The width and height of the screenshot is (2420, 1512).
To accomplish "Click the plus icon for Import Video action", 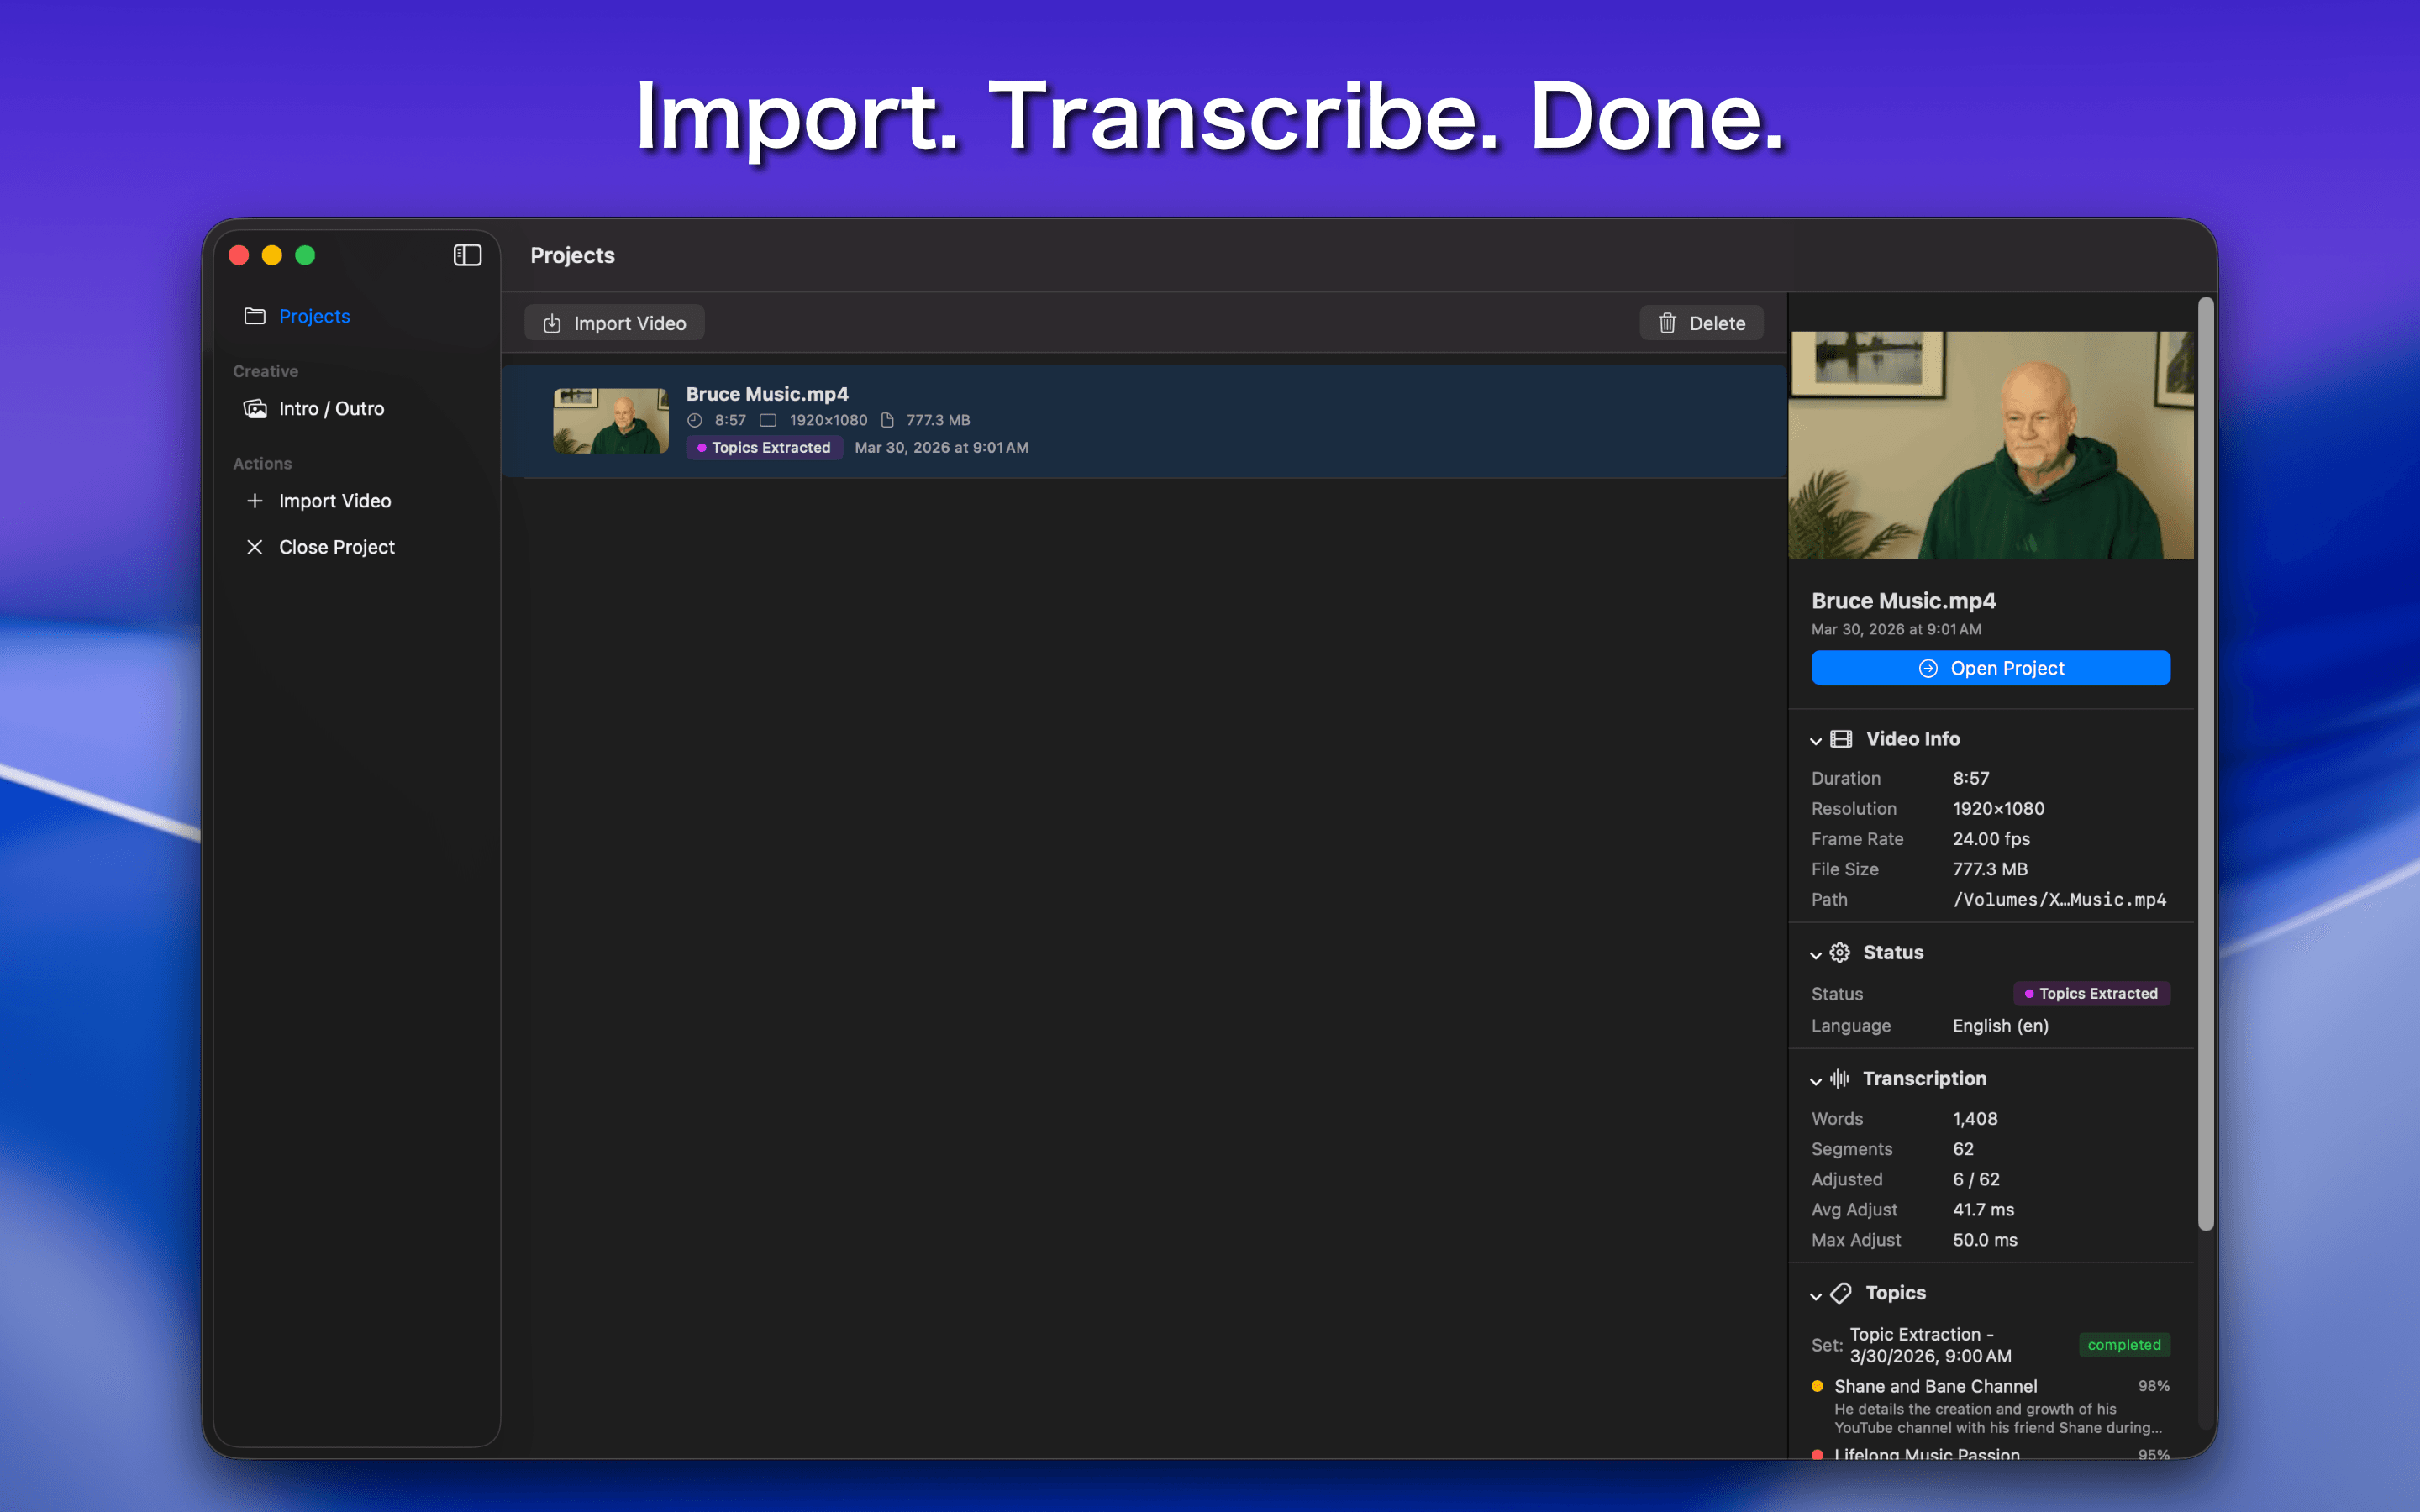I will click(x=256, y=500).
